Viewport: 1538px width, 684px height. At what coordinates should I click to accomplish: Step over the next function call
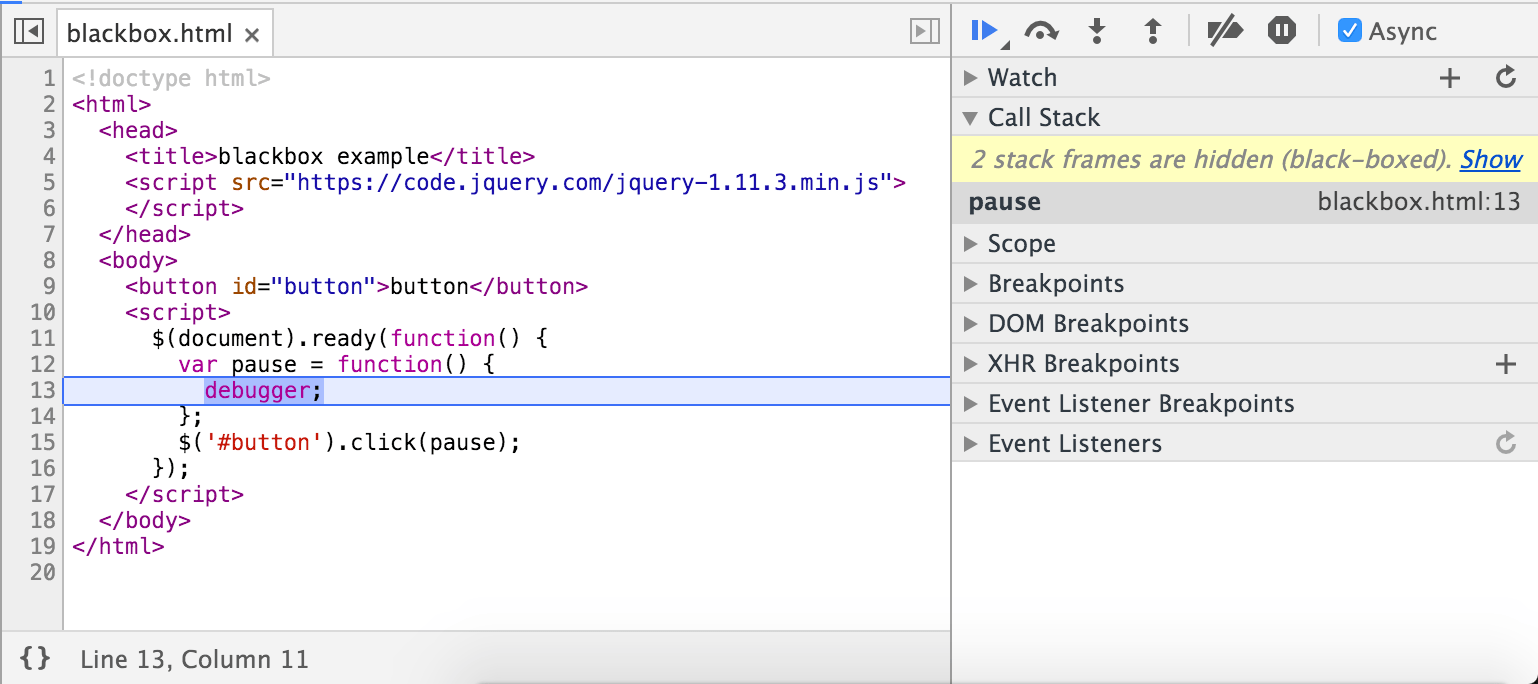point(1041,31)
